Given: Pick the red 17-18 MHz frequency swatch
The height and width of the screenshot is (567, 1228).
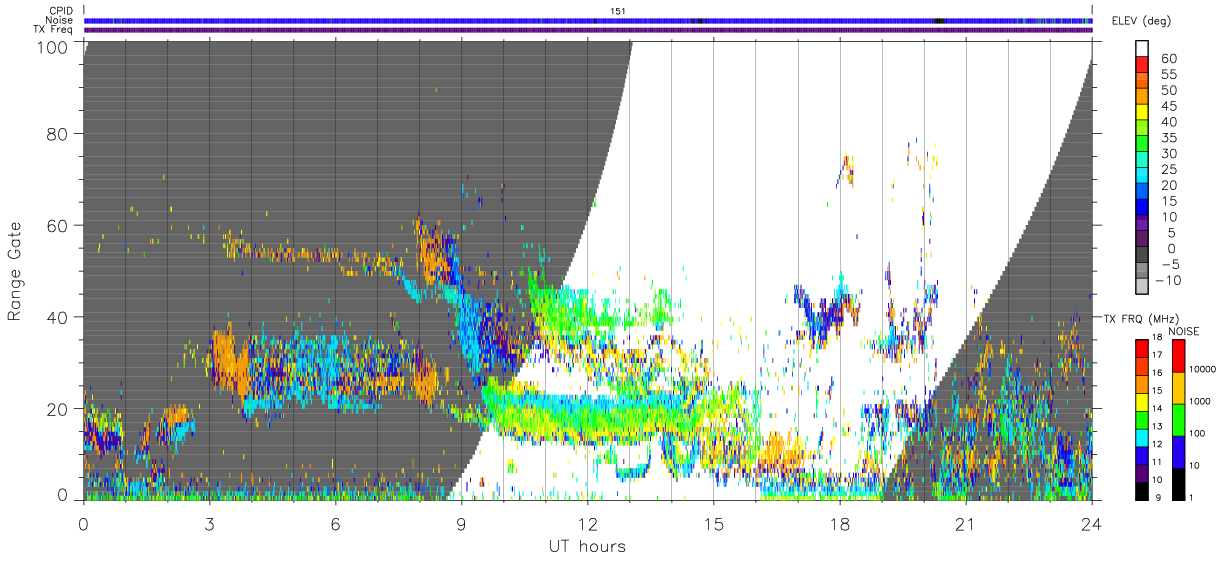Looking at the screenshot, I should [1142, 348].
